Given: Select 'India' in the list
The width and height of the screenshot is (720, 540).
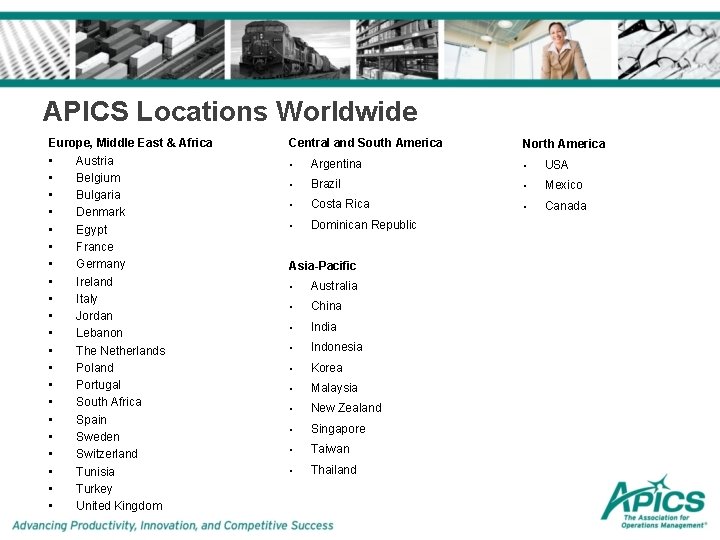Looking at the screenshot, I should coord(324,327).
